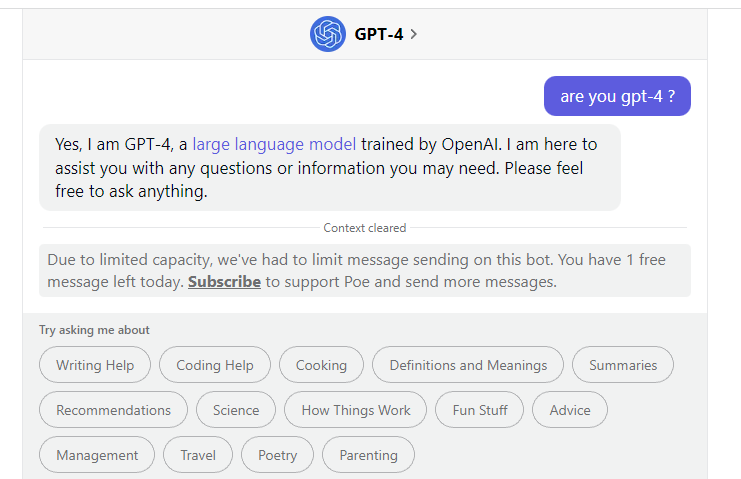
Task: Select the Summaries suggestion chip
Action: (623, 365)
